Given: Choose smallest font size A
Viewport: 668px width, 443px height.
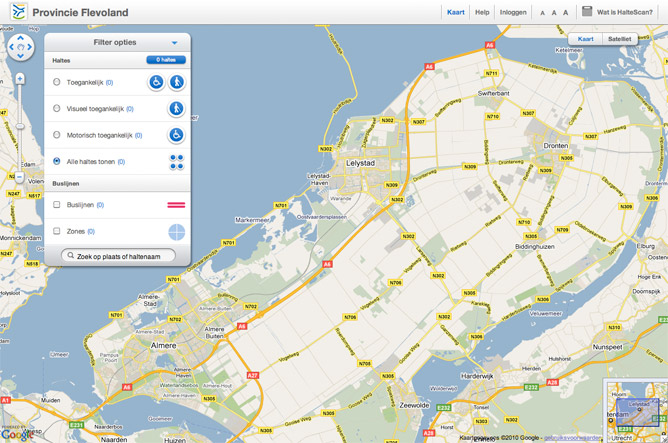Looking at the screenshot, I should (542, 13).
